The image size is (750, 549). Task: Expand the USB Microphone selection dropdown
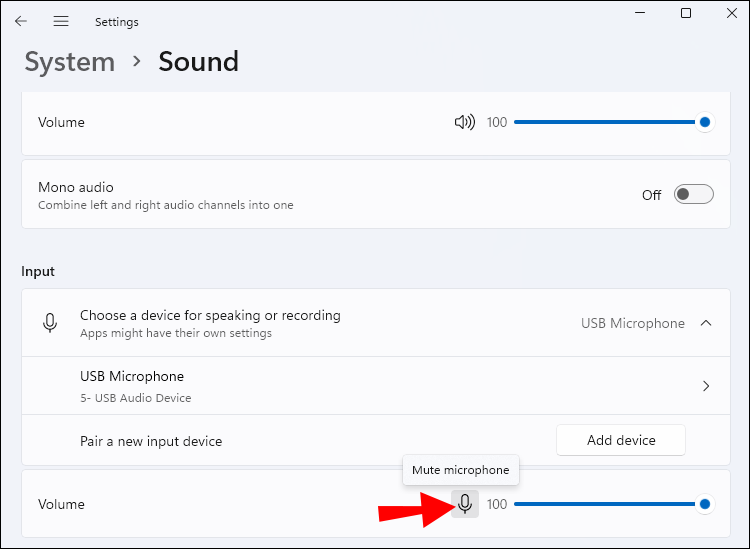click(633, 323)
